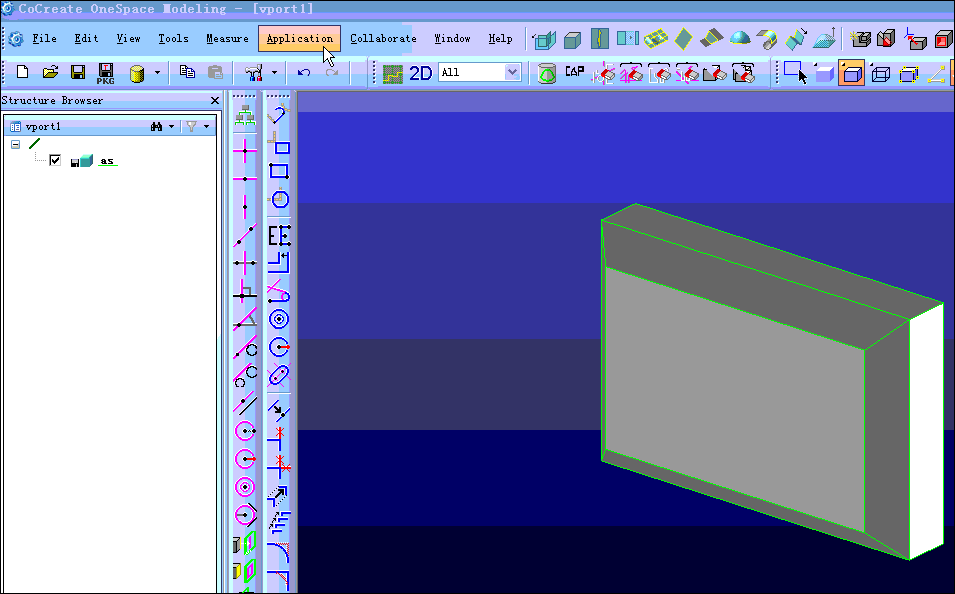Collapse the root tree node
The width and height of the screenshot is (955, 594).
(x=16, y=144)
